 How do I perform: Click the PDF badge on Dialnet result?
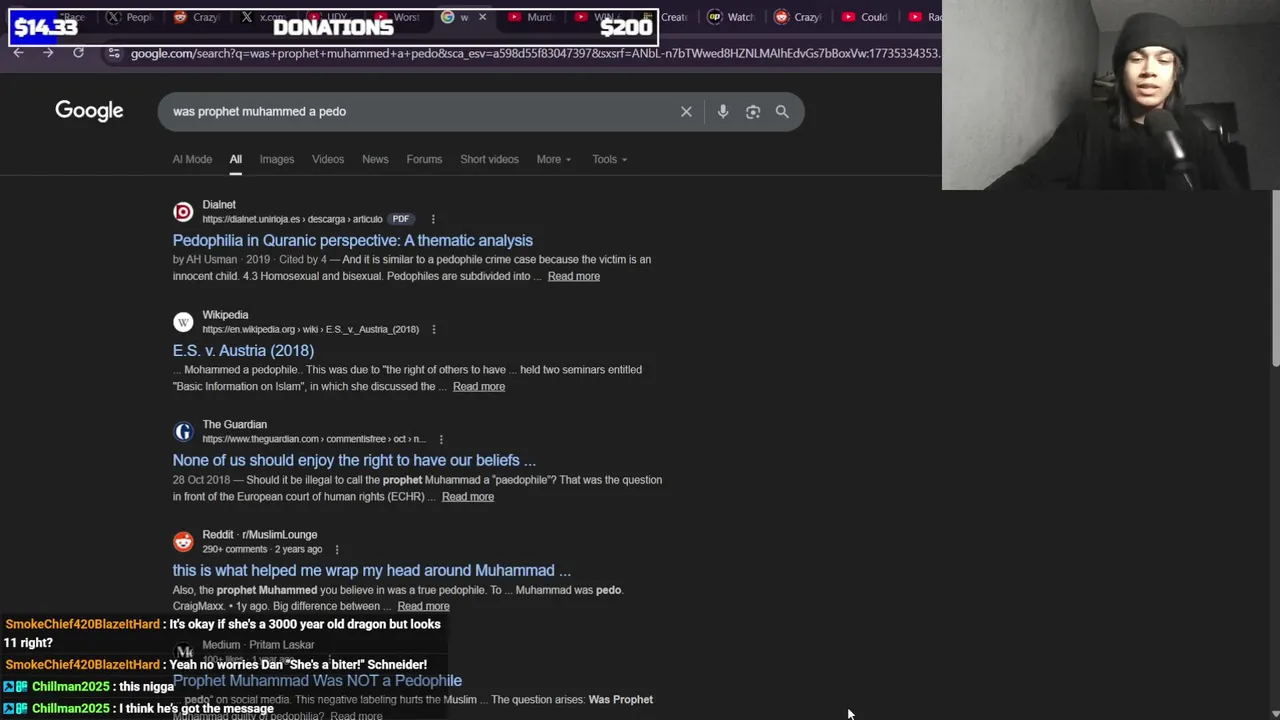(400, 219)
